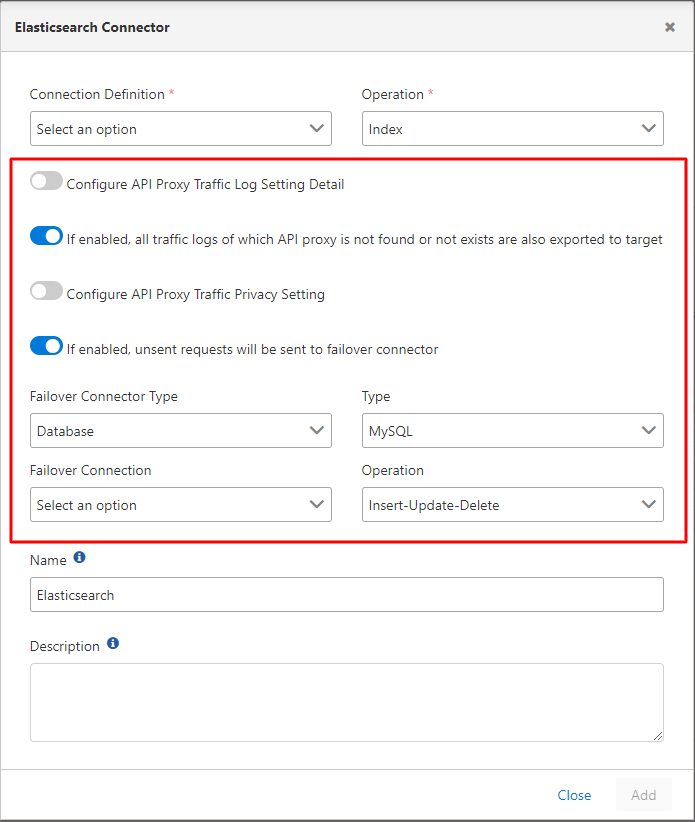Click the Name field containing Elasticsearch

coord(346,595)
